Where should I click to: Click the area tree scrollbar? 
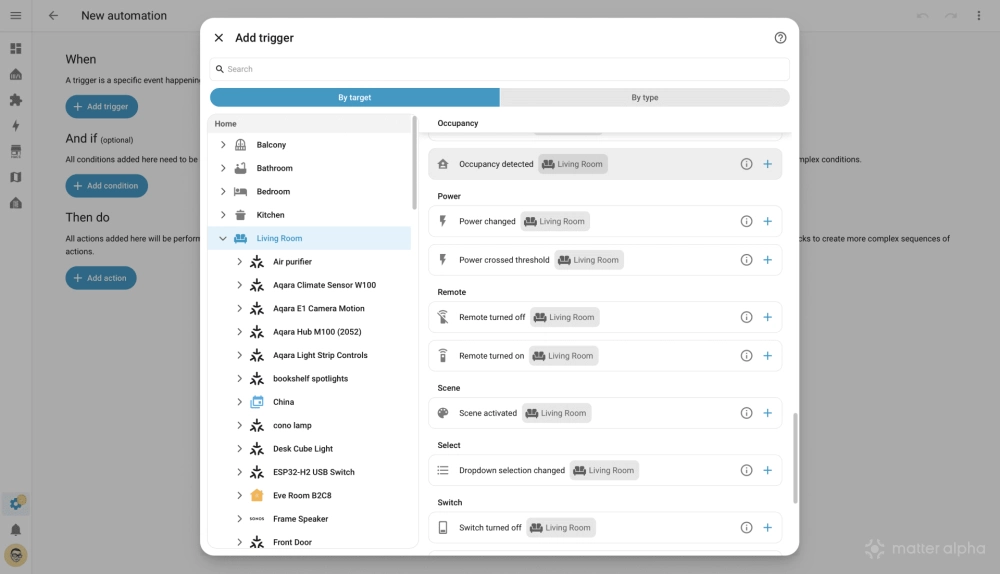coord(415,163)
